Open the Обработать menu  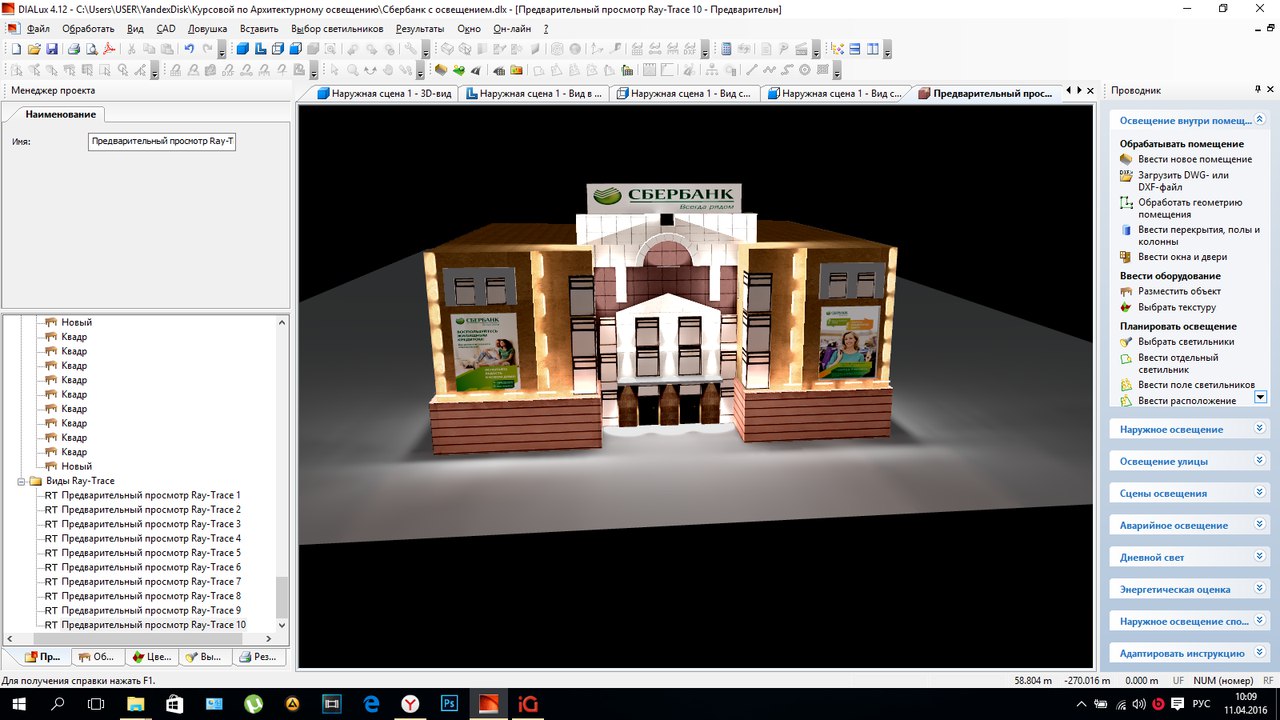click(x=88, y=29)
